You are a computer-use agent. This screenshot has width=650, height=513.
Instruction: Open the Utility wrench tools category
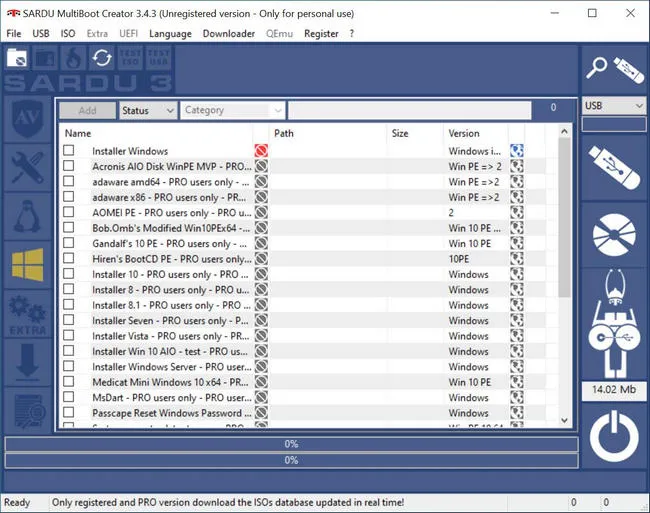tap(27, 168)
